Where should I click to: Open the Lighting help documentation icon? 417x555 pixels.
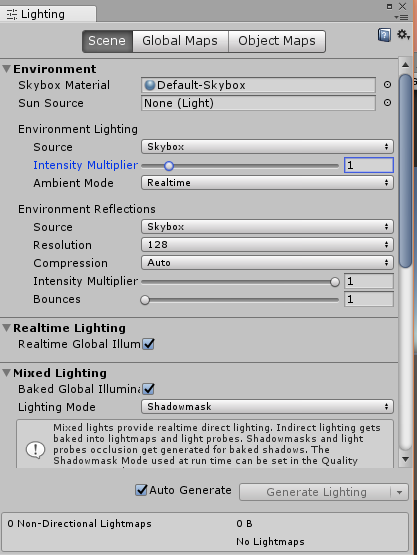pos(384,35)
